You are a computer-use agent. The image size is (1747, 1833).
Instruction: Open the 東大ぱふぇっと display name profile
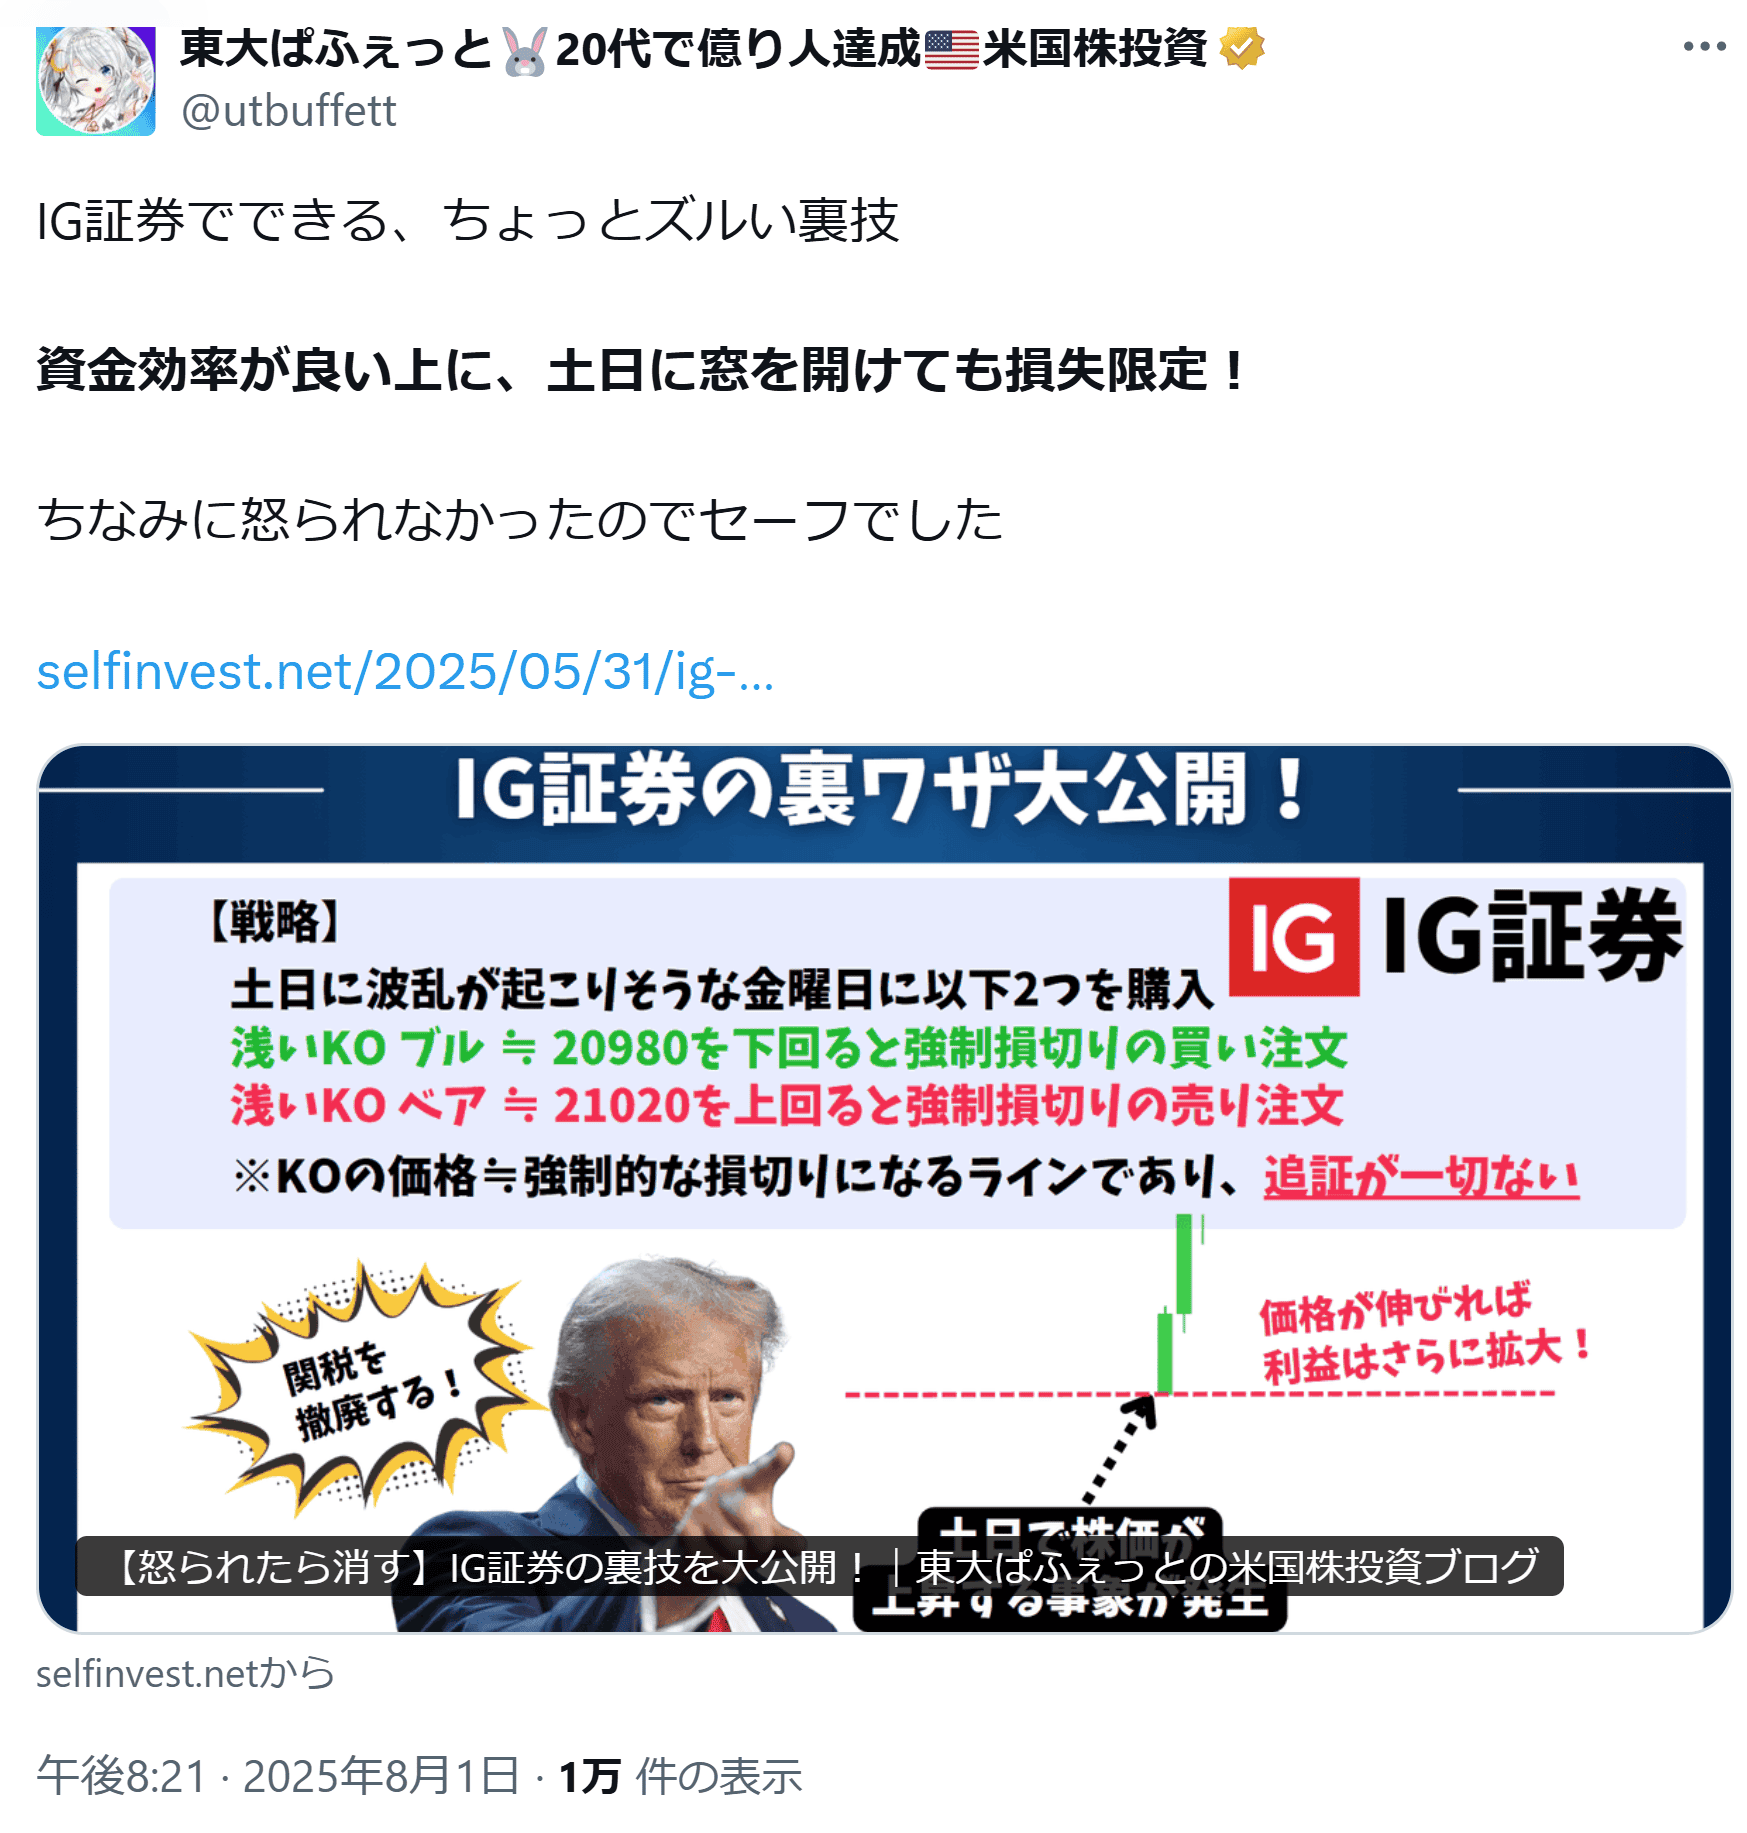(335, 49)
